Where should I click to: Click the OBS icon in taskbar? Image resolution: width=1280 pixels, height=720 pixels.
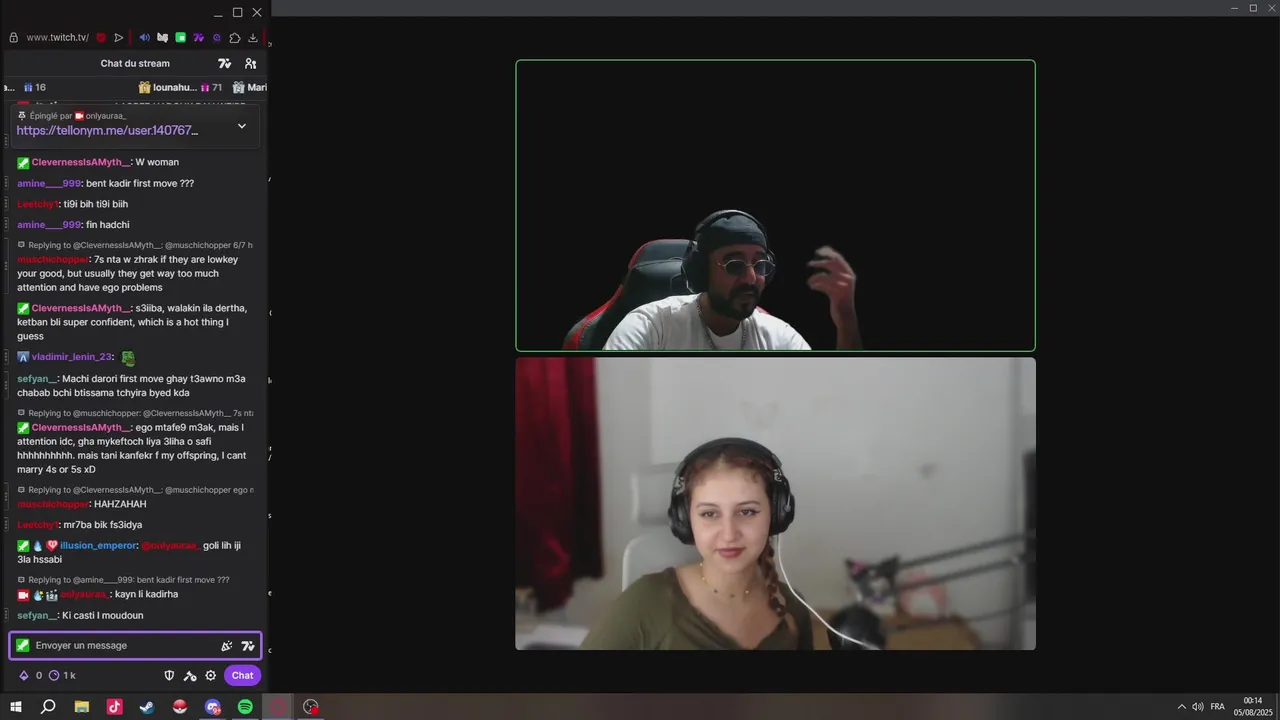tap(311, 707)
